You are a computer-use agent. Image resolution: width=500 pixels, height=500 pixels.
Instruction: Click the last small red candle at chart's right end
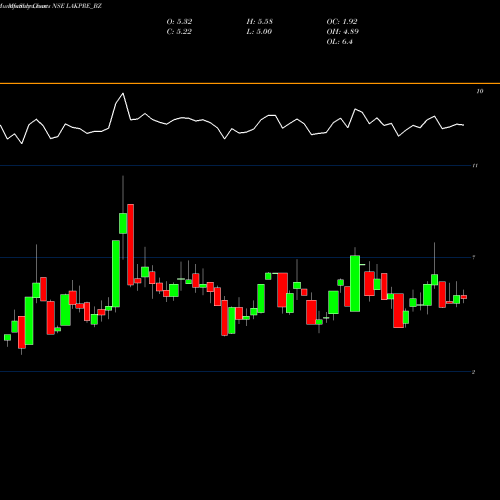coord(464,297)
